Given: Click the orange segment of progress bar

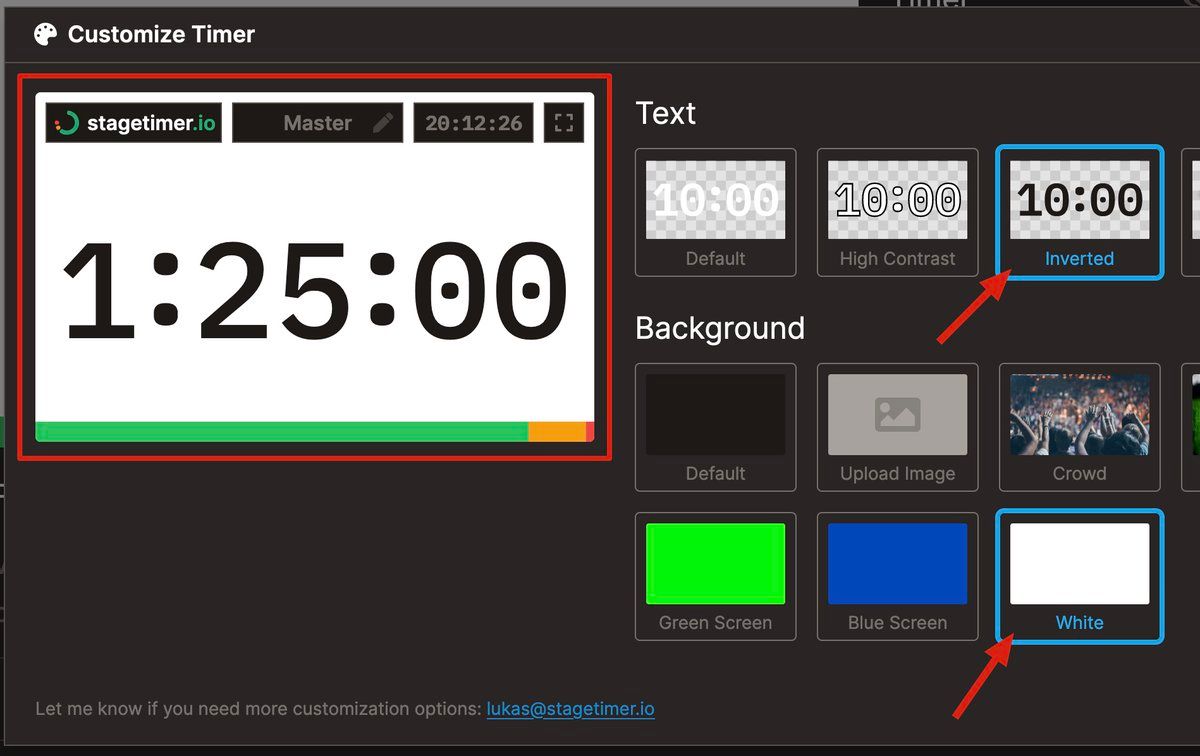Looking at the screenshot, I should tap(556, 431).
